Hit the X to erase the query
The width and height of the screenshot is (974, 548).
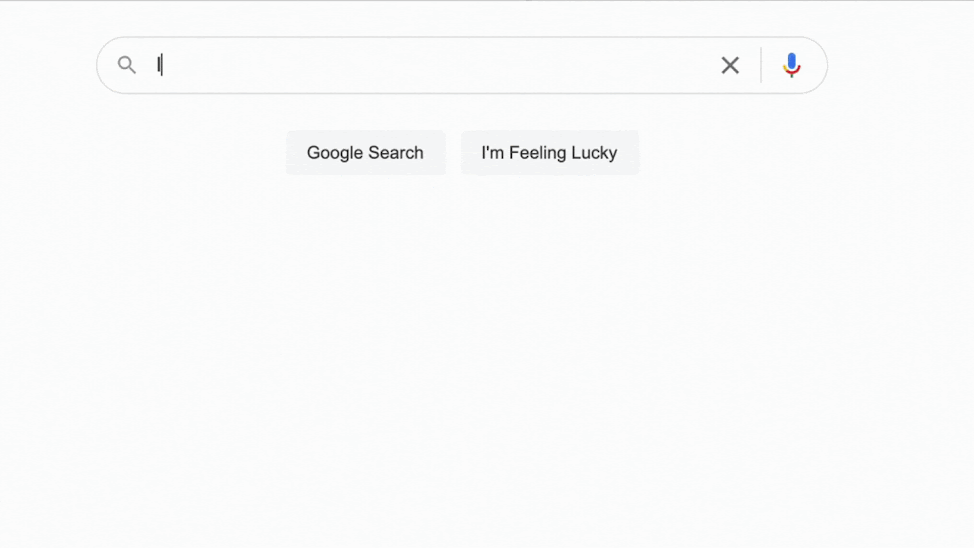[x=730, y=66]
